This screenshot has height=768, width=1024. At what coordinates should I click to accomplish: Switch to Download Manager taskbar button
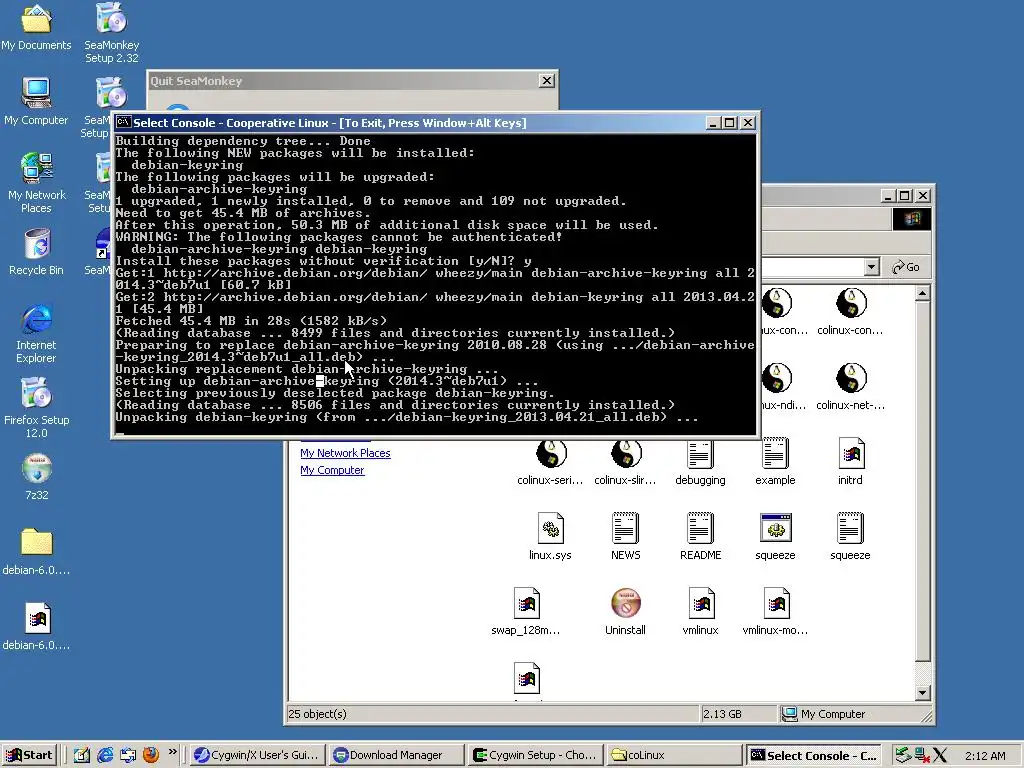pyautogui.click(x=396, y=756)
